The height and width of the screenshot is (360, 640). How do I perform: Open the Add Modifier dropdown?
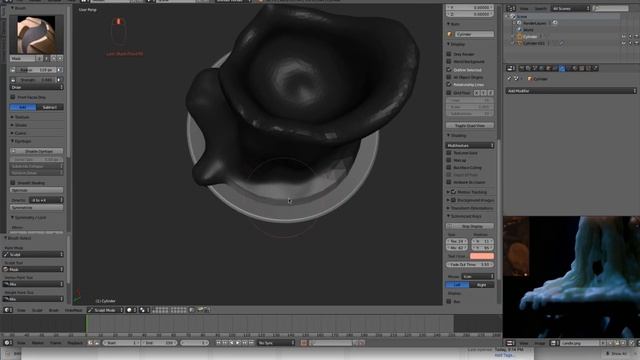(x=571, y=91)
